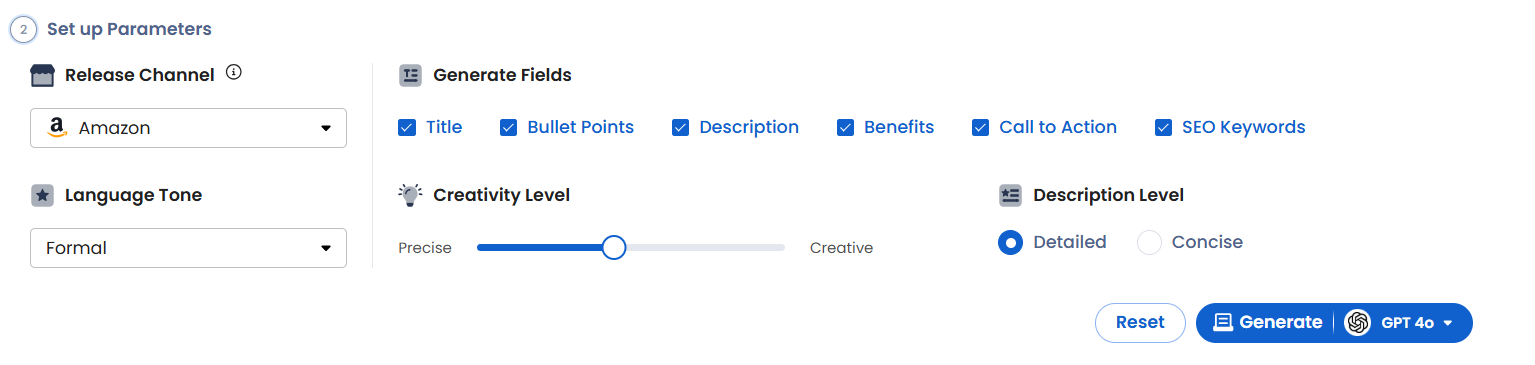Click the Reset button
Screen dimensions: 1535x365
click(x=1140, y=322)
